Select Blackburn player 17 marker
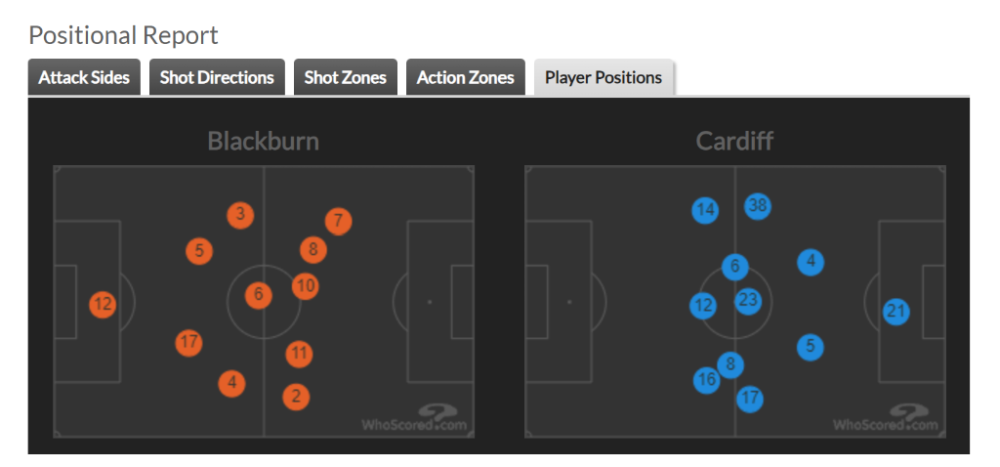The image size is (1000, 467). 188,343
